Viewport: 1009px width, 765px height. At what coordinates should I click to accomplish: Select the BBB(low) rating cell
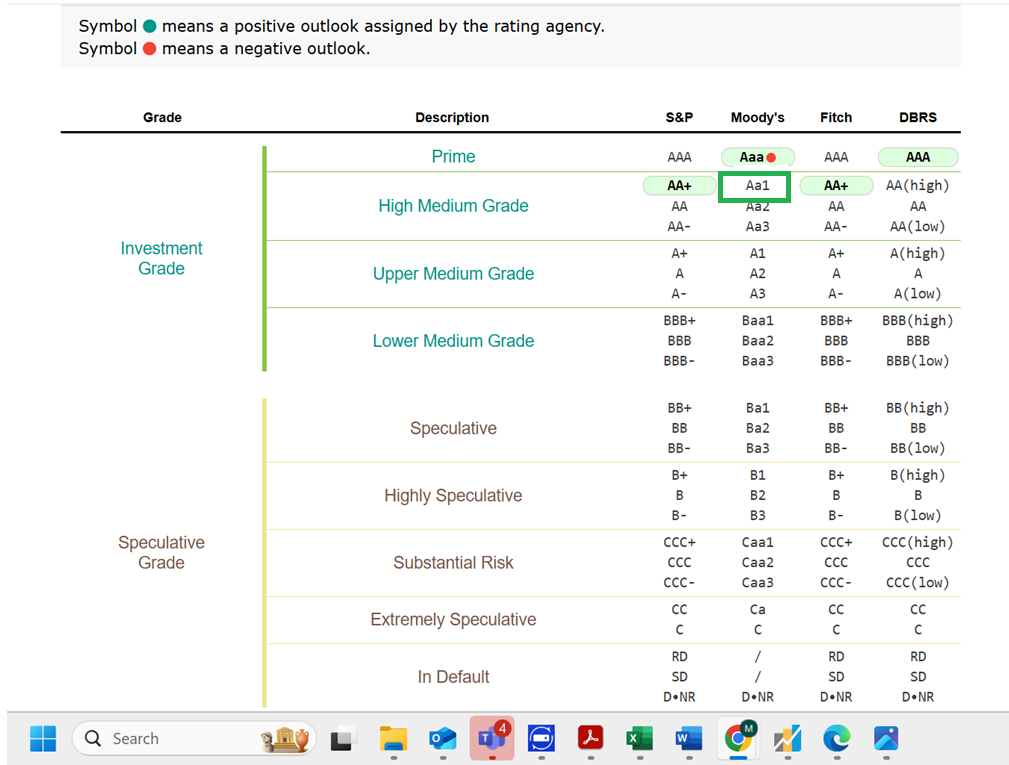[x=918, y=361]
